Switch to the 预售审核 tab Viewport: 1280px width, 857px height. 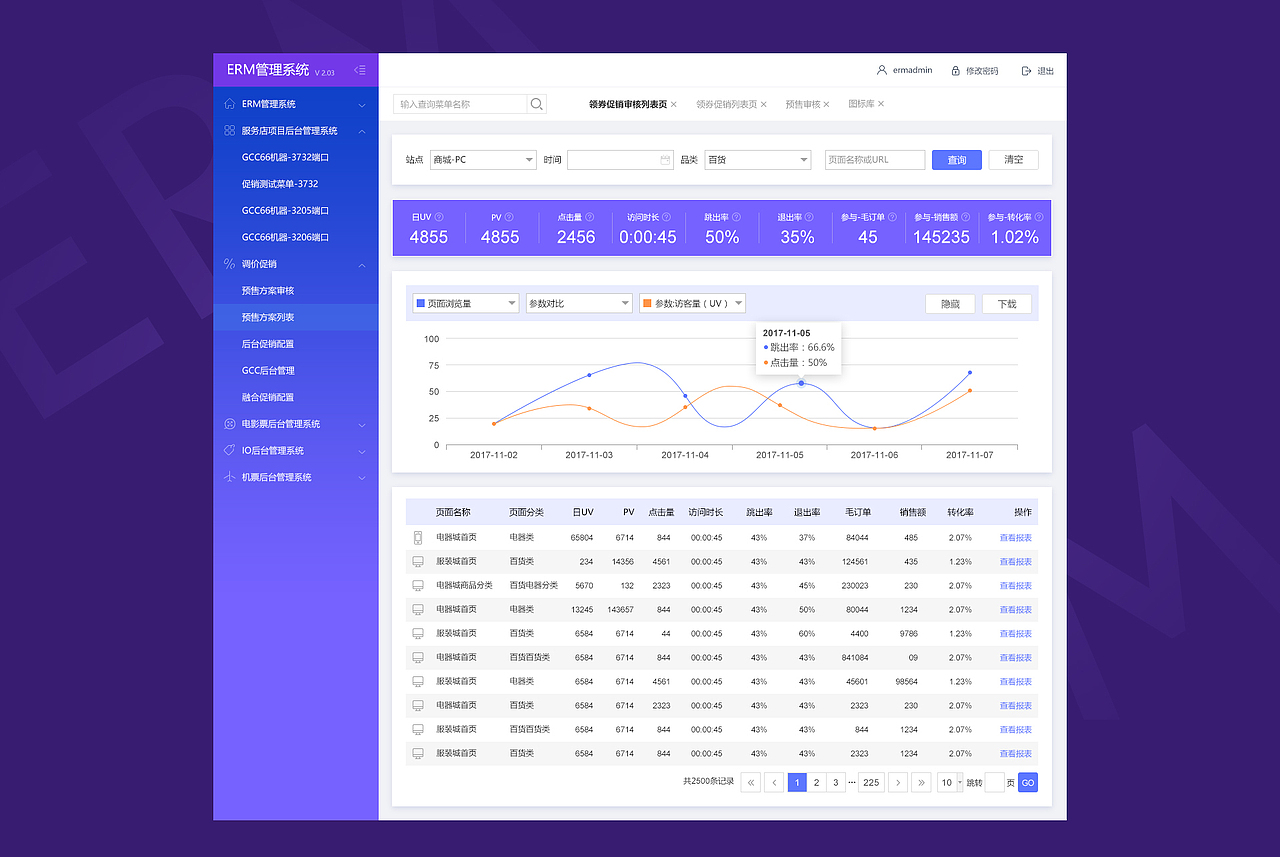(802, 104)
